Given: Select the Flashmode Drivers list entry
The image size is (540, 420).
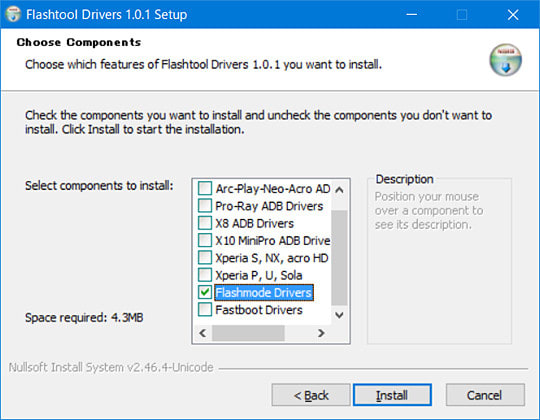Looking at the screenshot, I should point(264,293).
